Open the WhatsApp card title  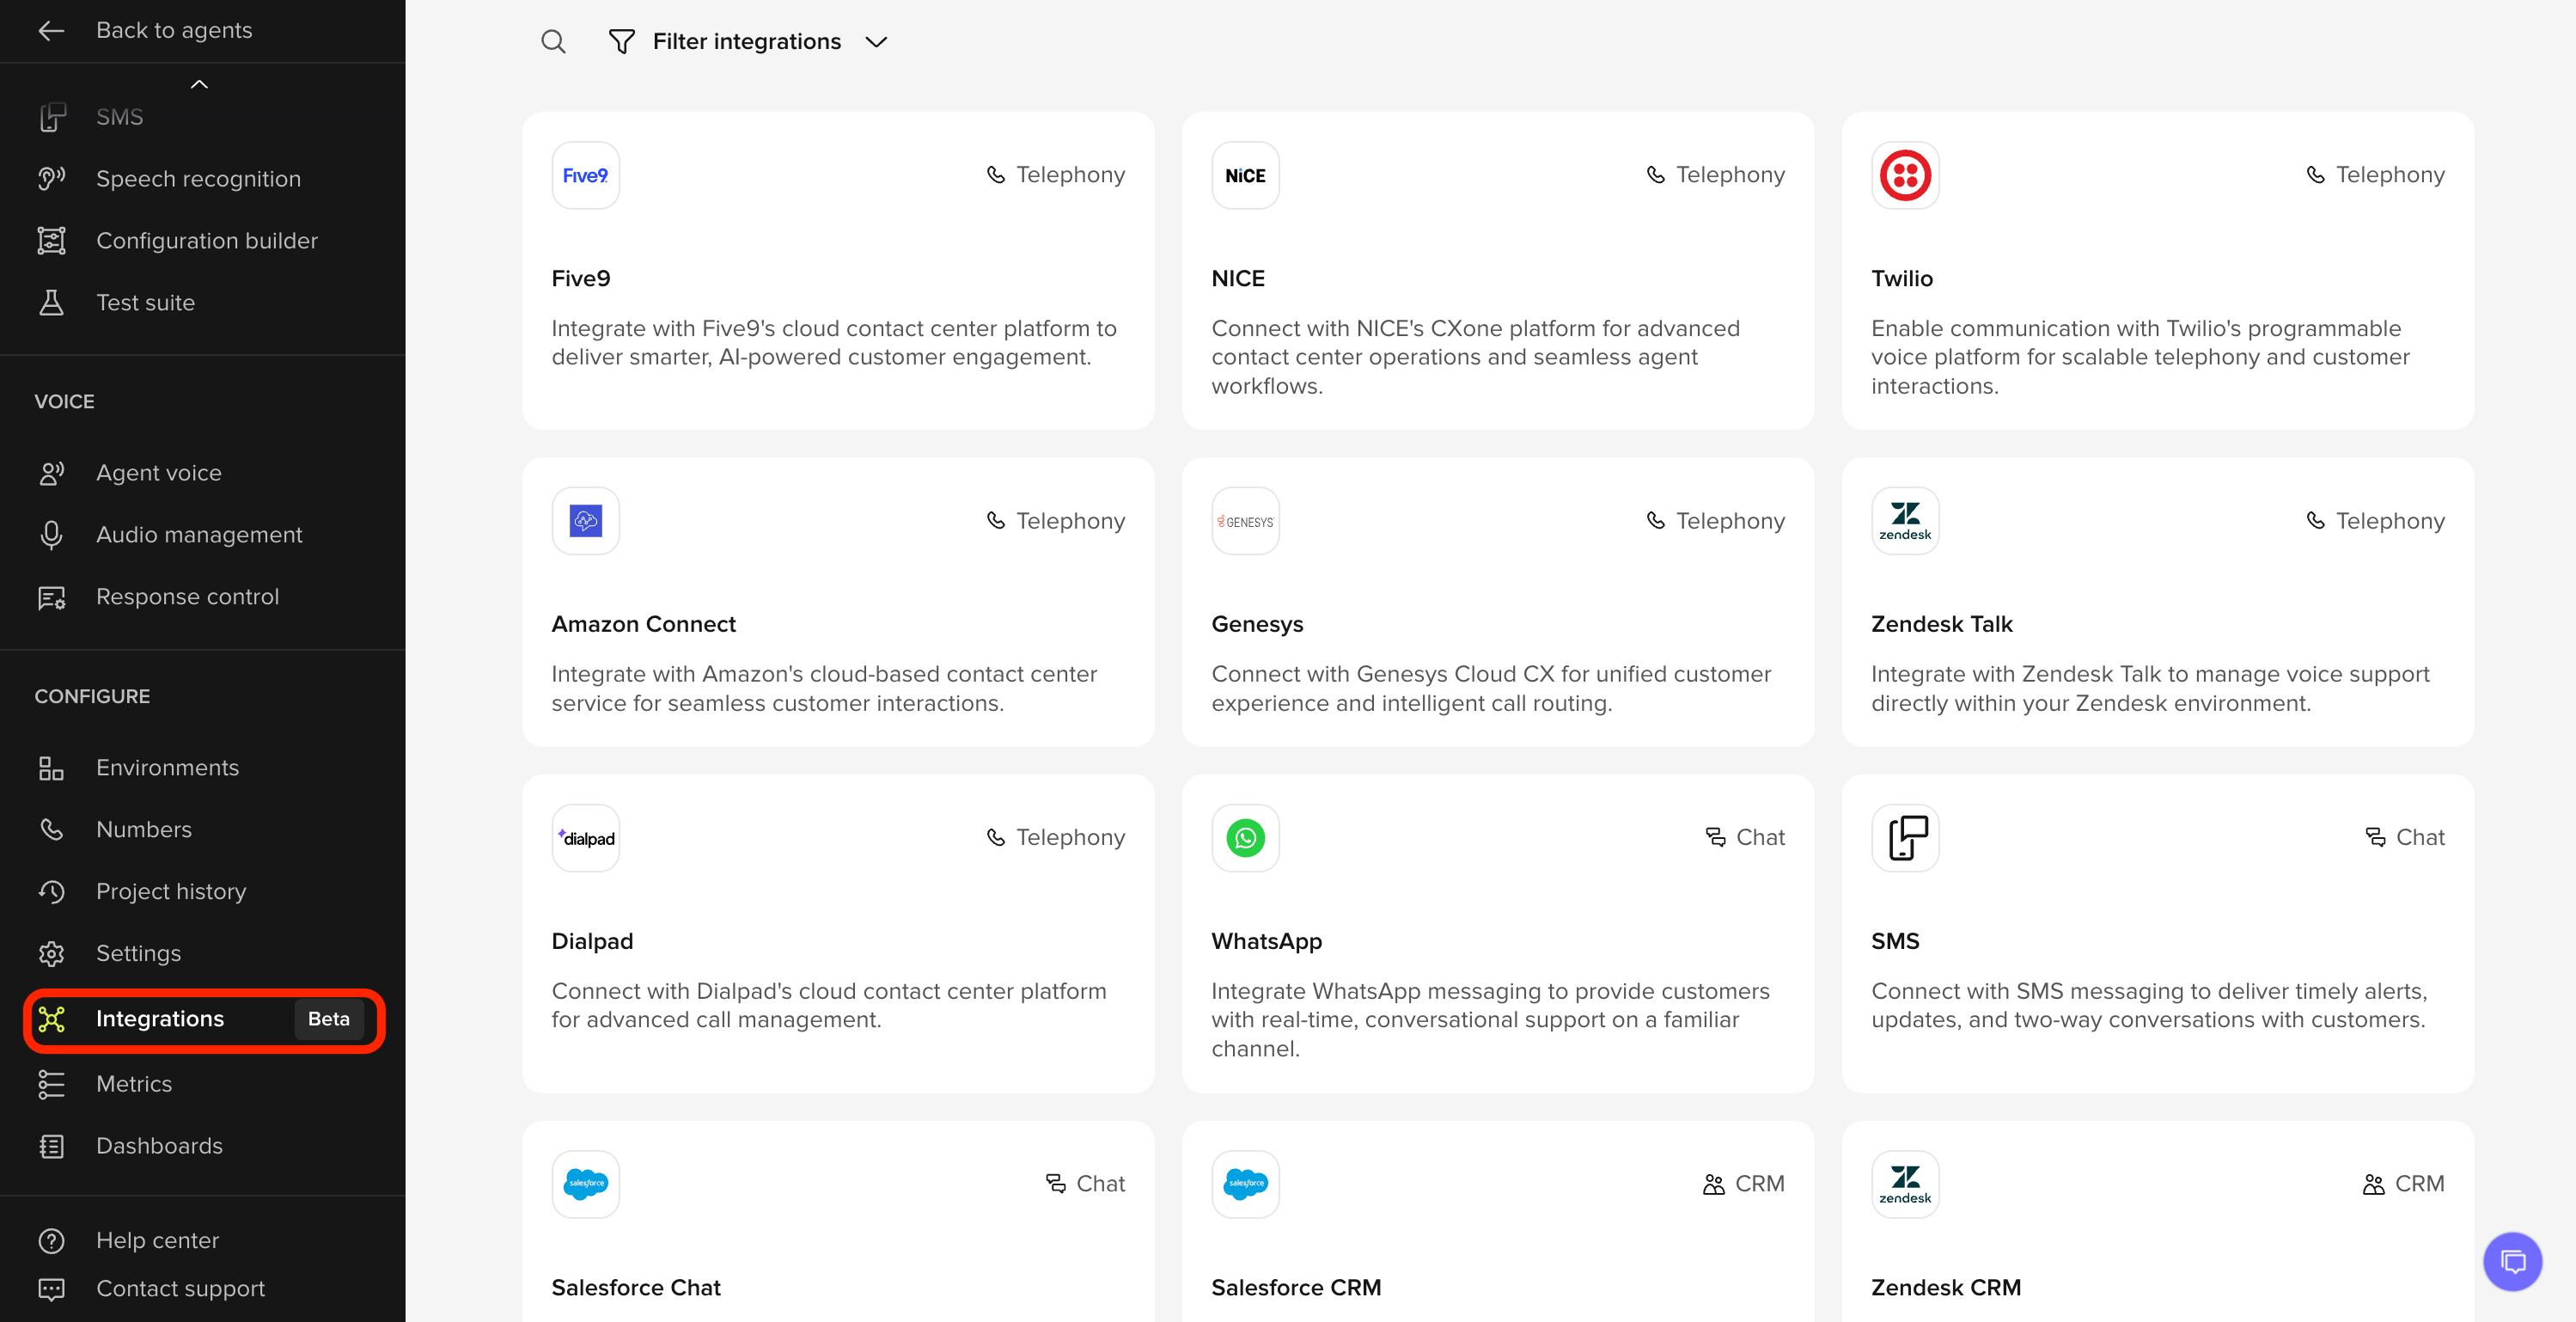1266,941
